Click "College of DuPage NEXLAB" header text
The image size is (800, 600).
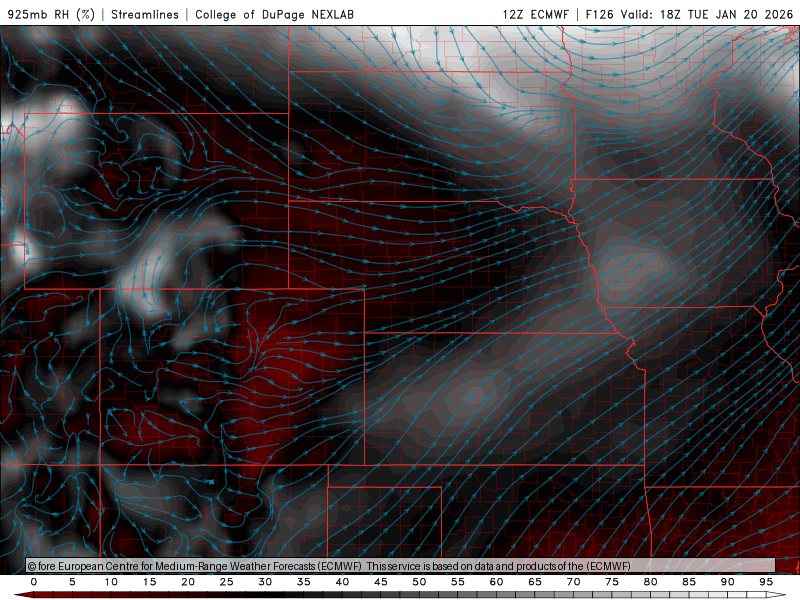[274, 14]
